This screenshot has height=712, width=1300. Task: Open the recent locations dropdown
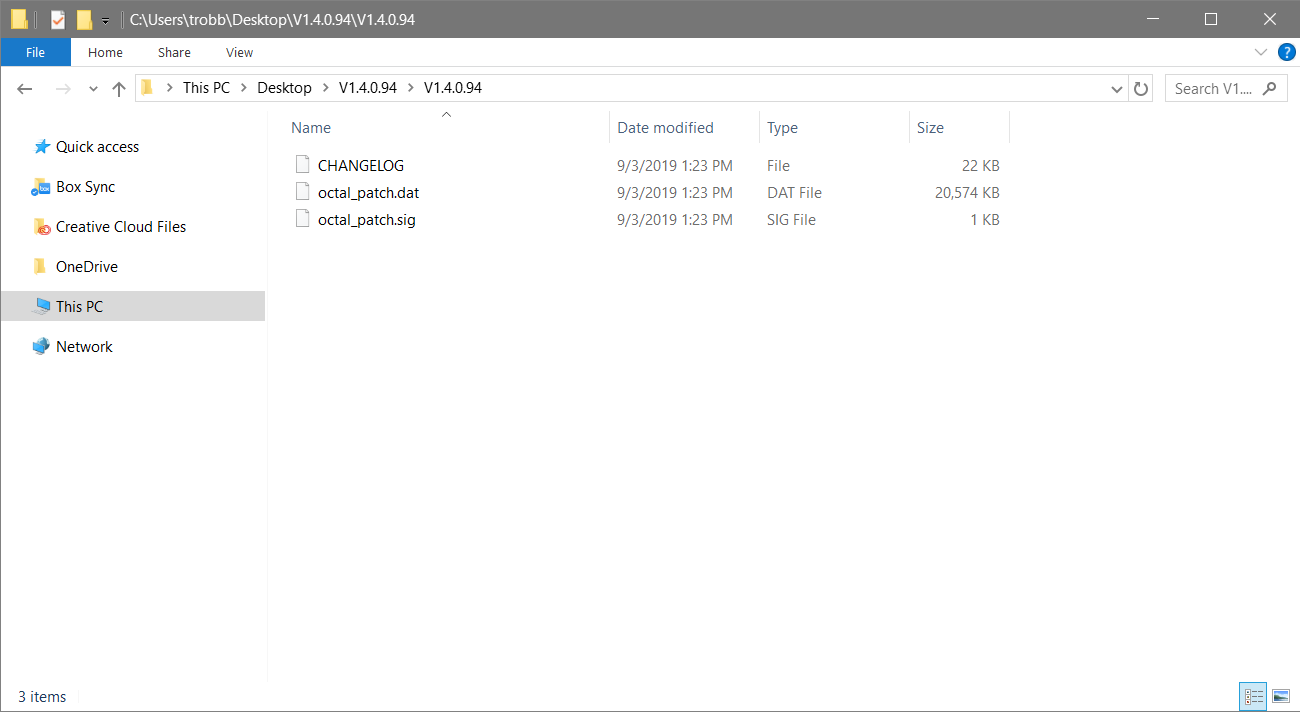click(x=93, y=89)
